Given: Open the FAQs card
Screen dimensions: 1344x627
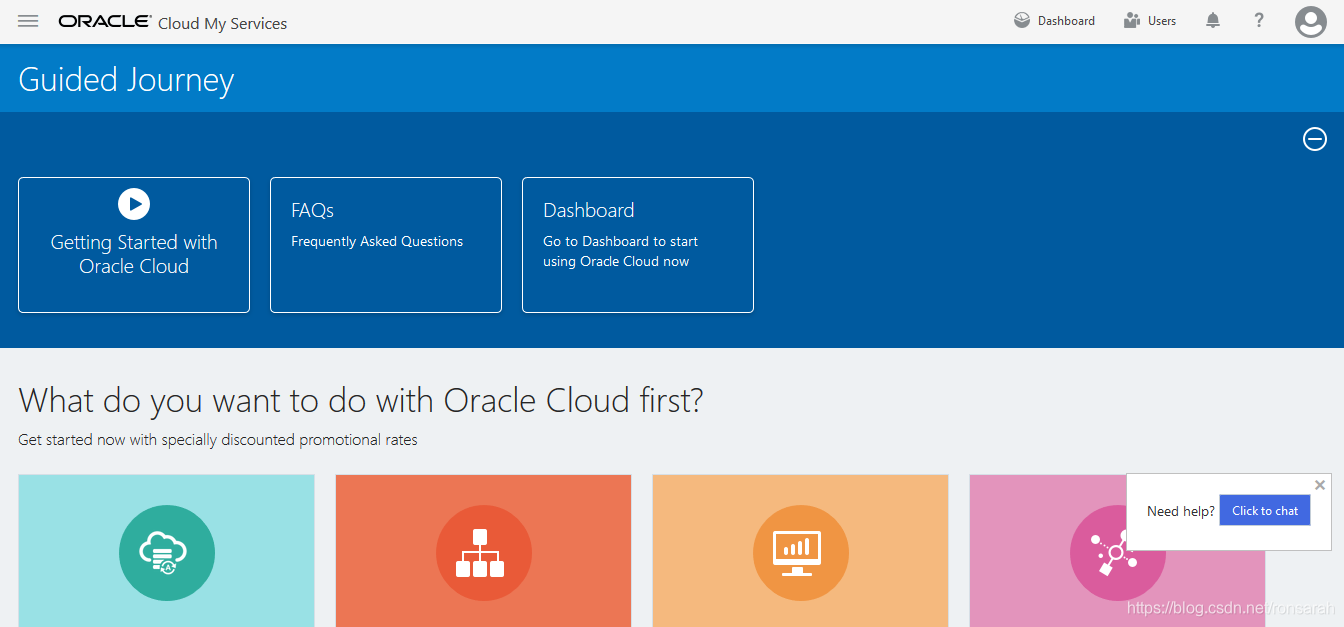Looking at the screenshot, I should click(386, 245).
